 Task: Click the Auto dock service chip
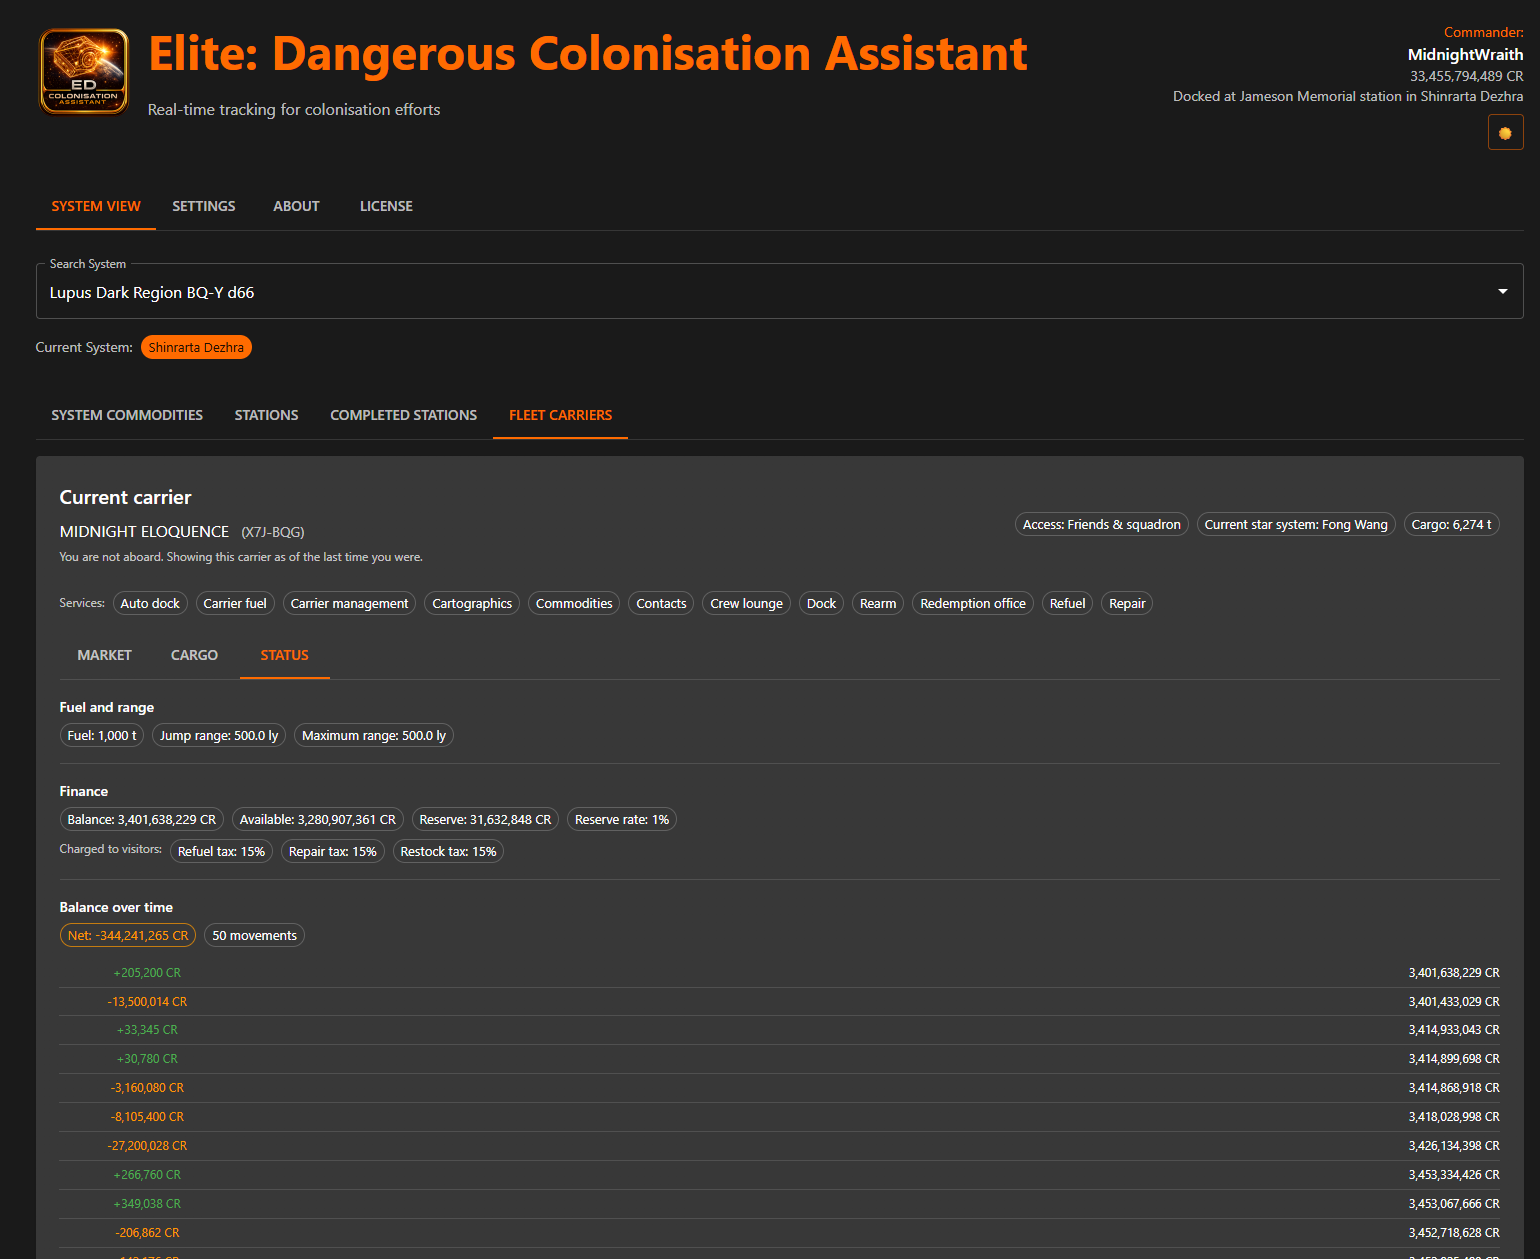(x=150, y=603)
